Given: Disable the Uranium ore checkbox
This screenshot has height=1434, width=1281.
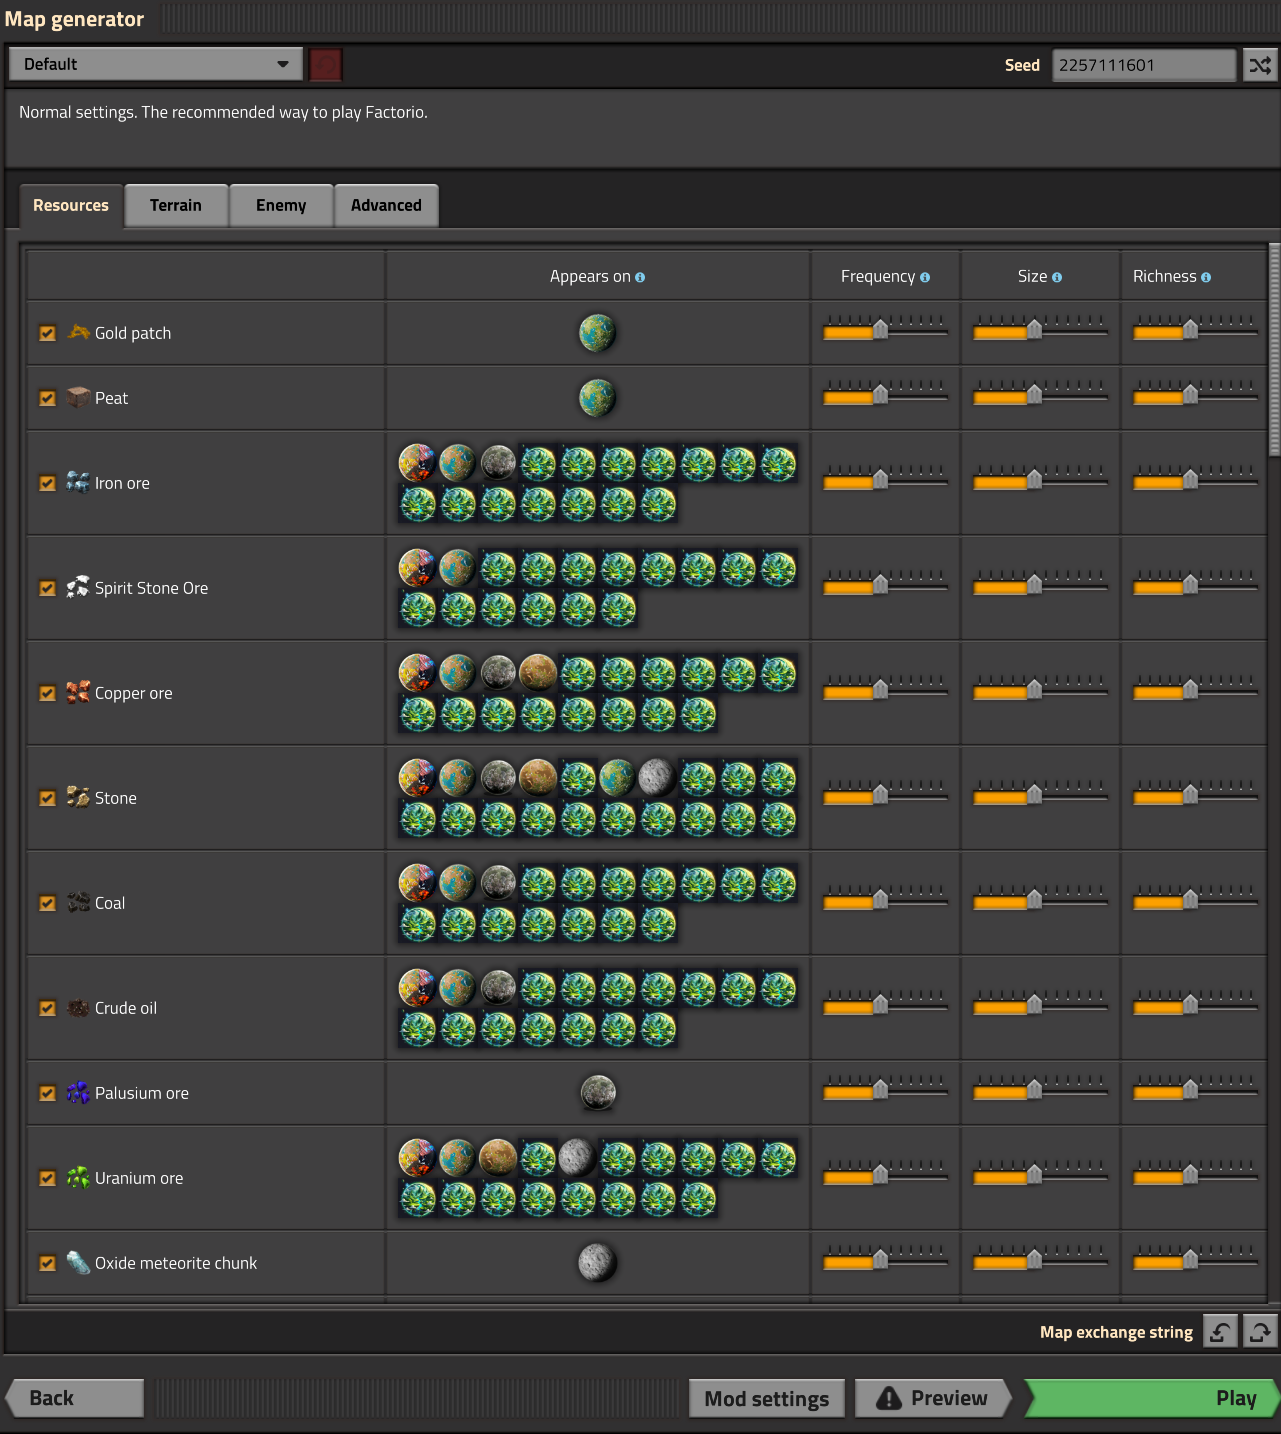Looking at the screenshot, I should coord(47,1178).
